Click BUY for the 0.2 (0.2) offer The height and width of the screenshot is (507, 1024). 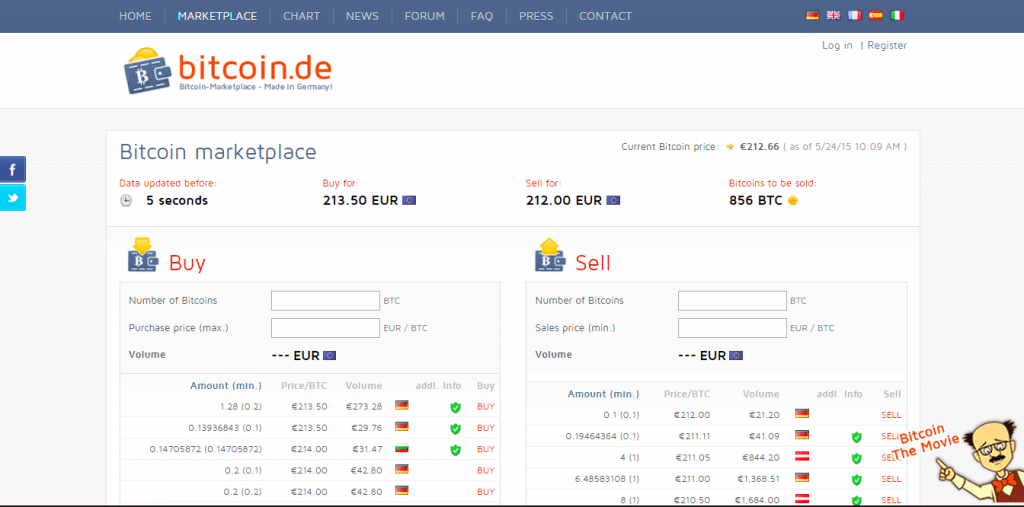pos(486,492)
